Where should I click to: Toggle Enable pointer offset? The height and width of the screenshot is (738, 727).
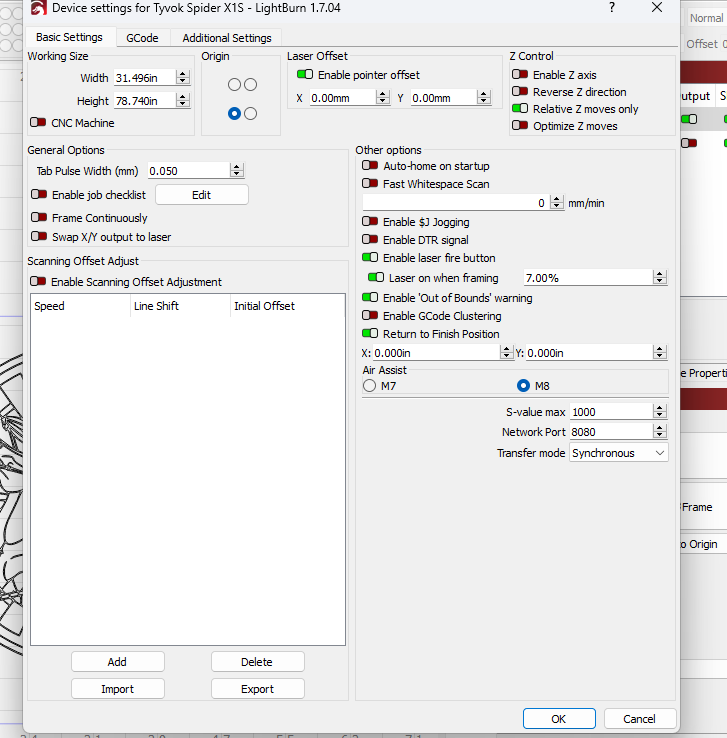305,74
